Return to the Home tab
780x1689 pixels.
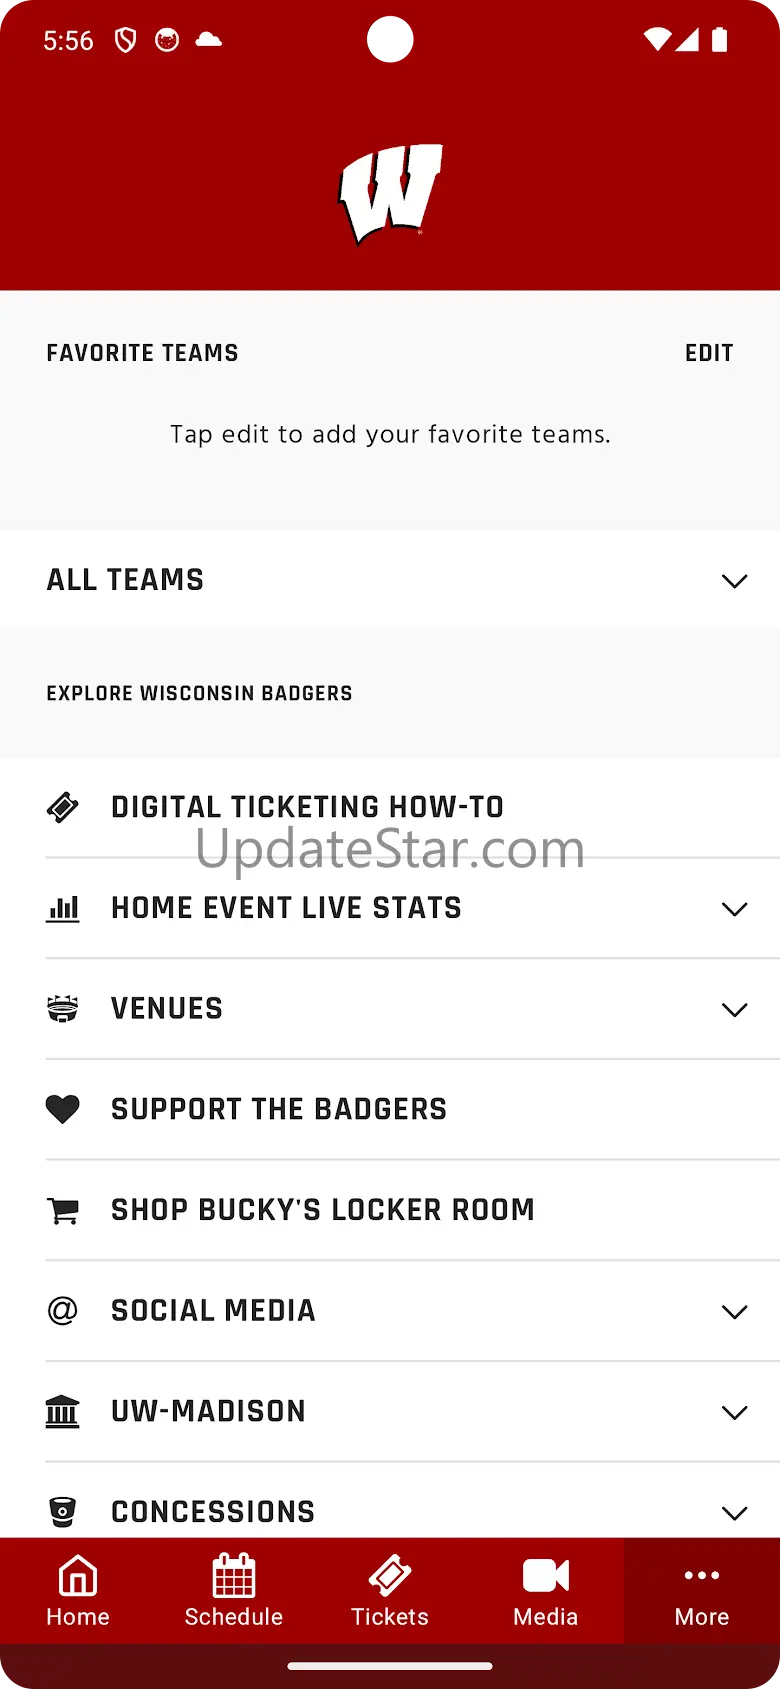point(78,1591)
